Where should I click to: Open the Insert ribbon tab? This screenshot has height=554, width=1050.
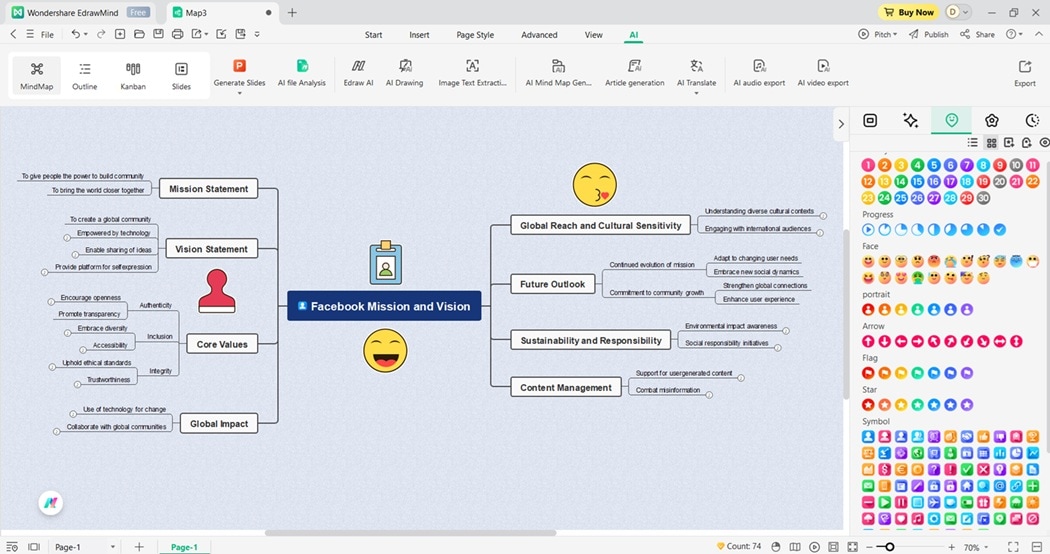[419, 35]
